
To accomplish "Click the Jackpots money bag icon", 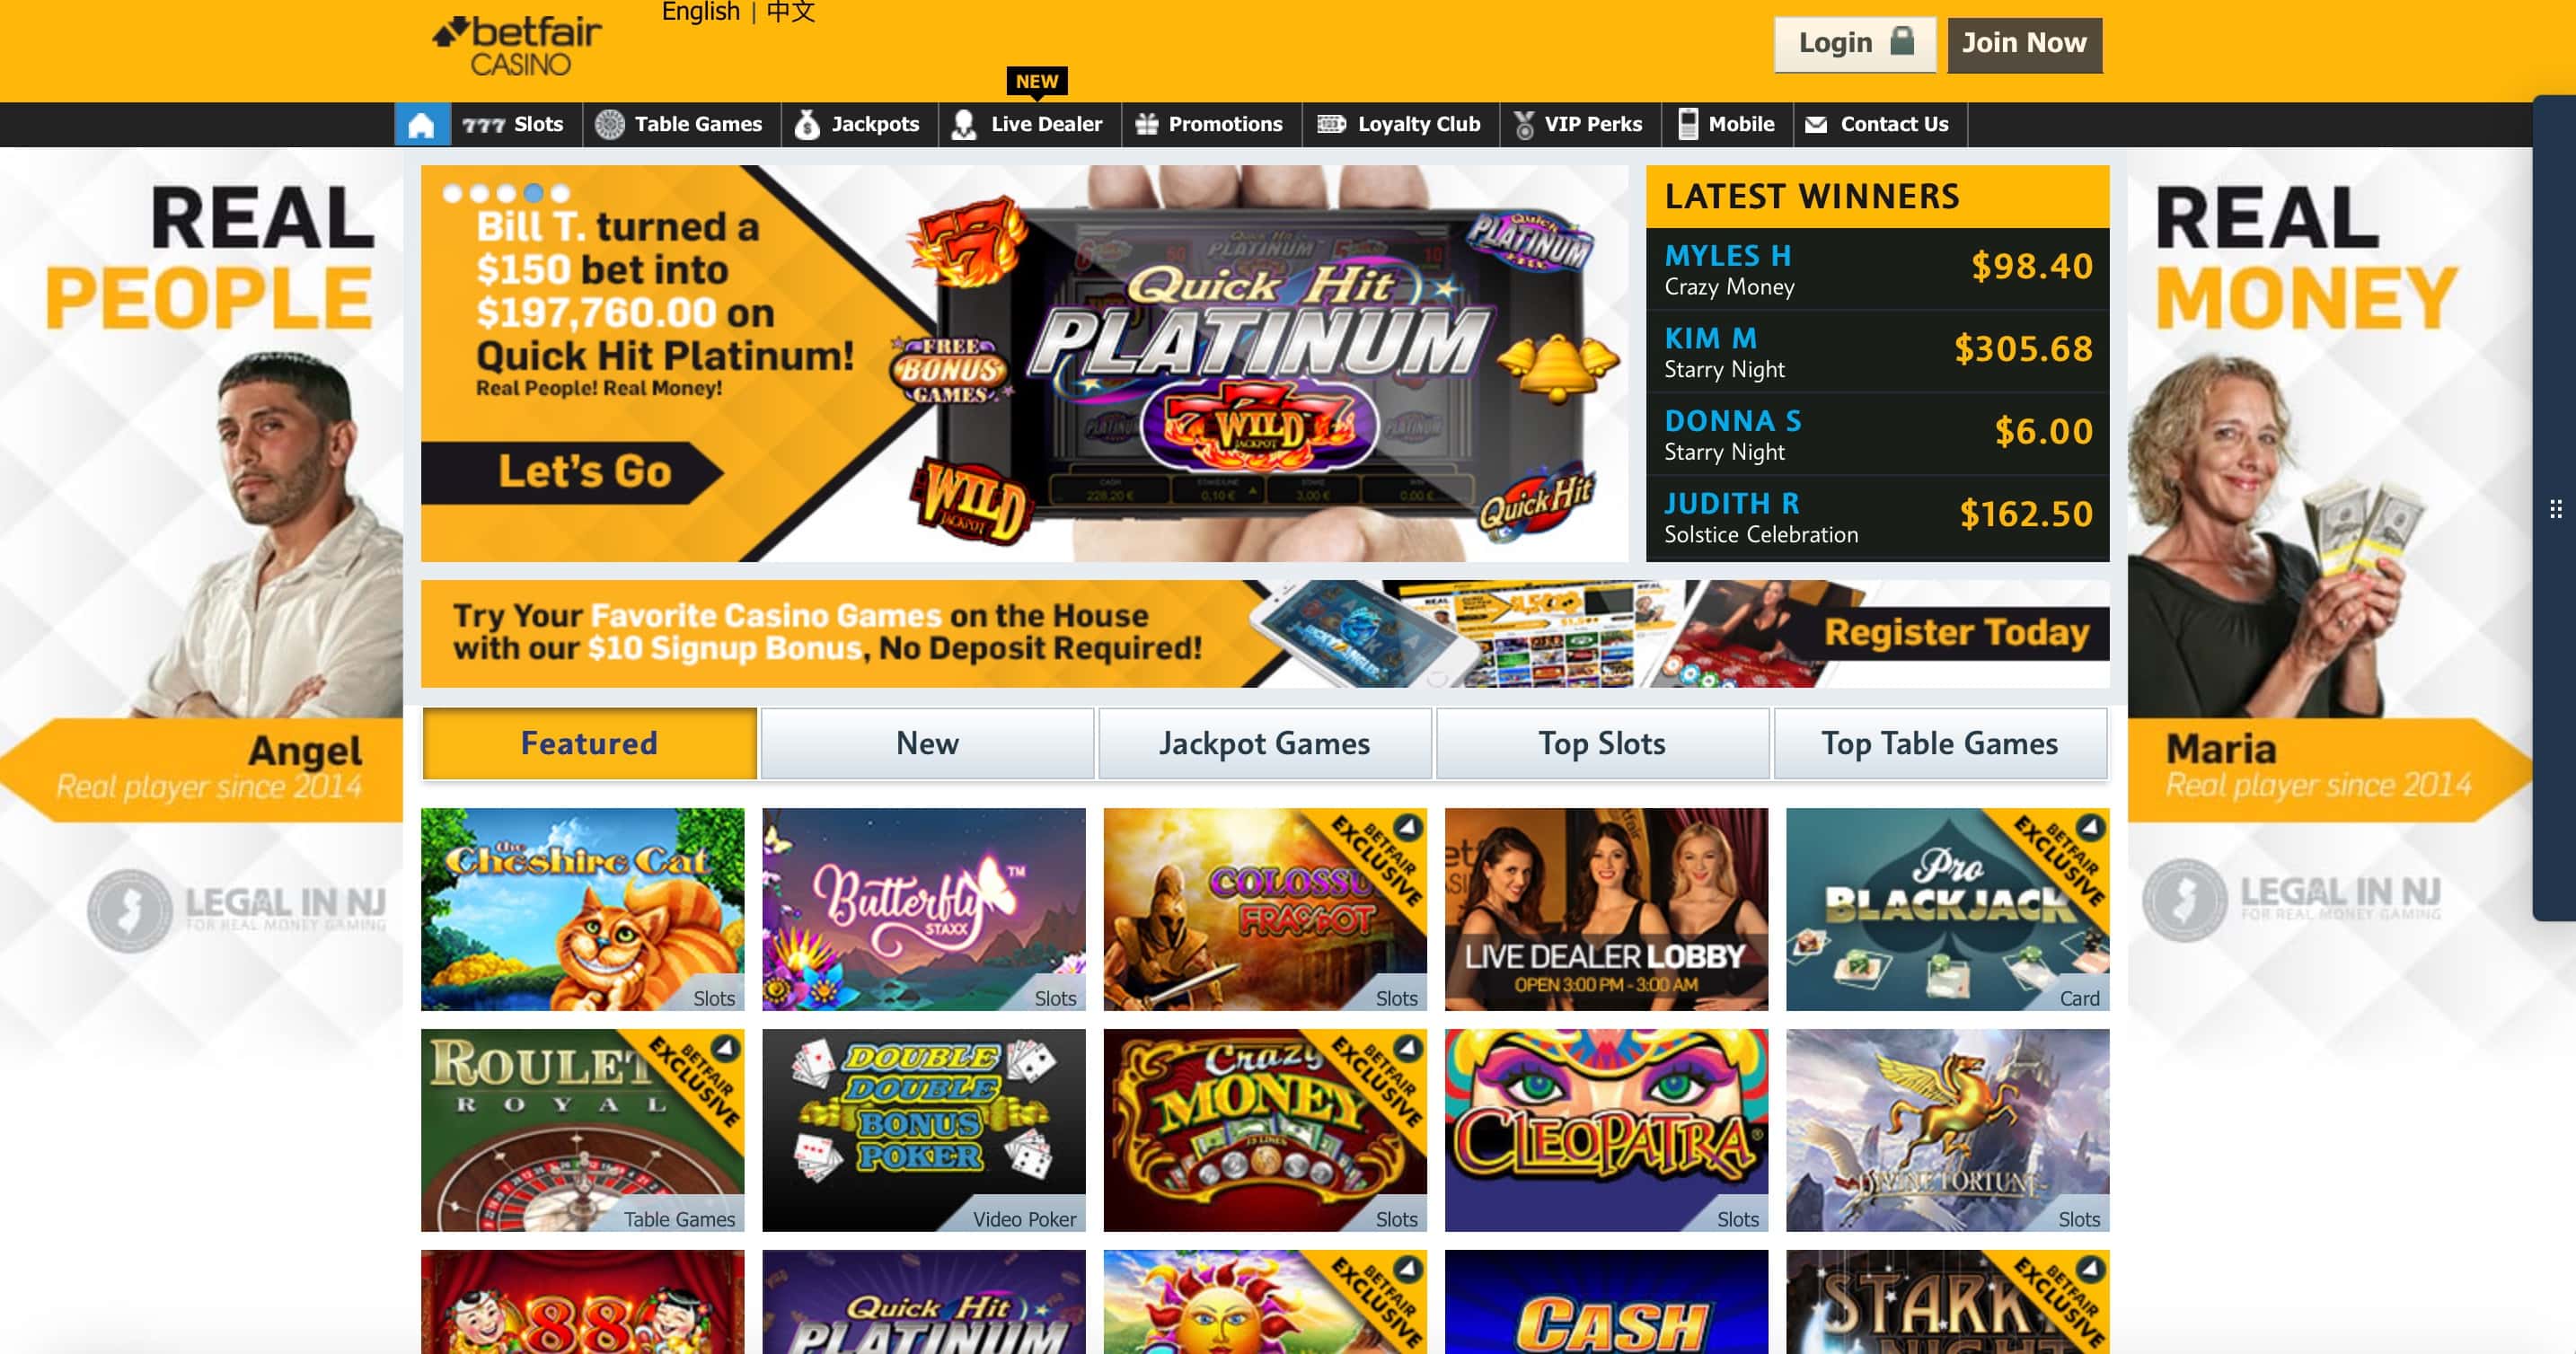I will coord(807,125).
